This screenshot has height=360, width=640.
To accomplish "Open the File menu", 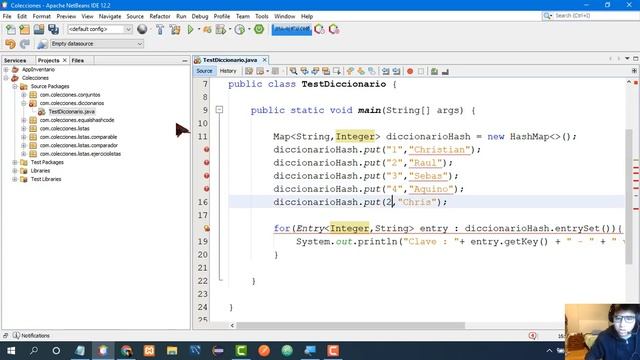I will coord(7,16).
